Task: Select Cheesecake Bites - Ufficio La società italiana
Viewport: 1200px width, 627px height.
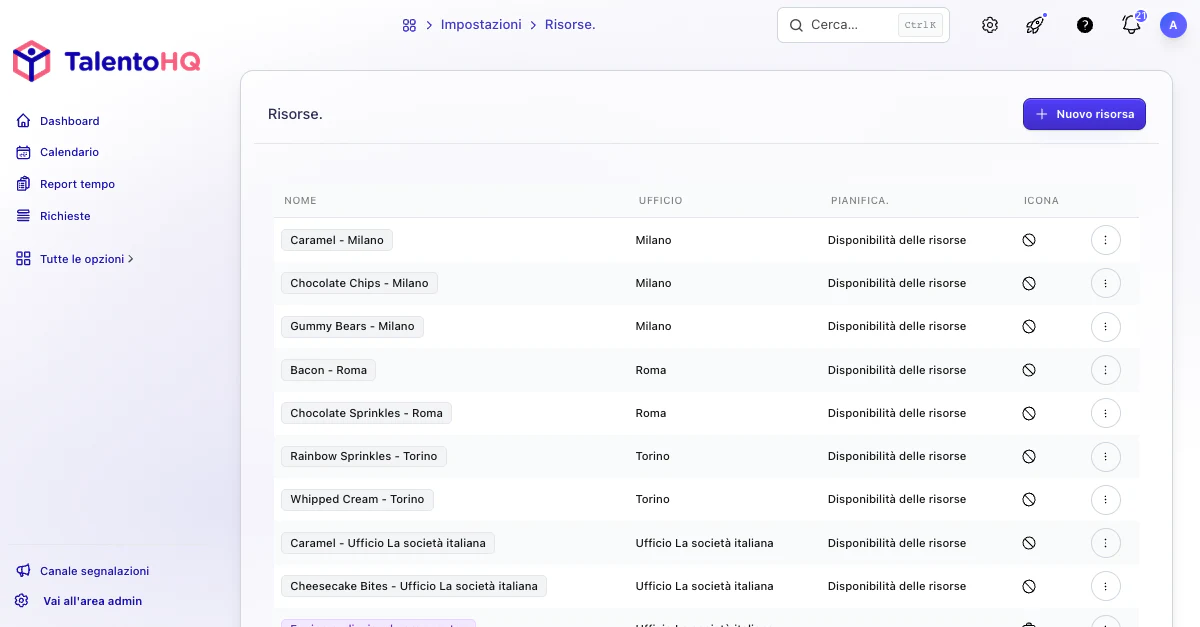Action: pos(414,586)
